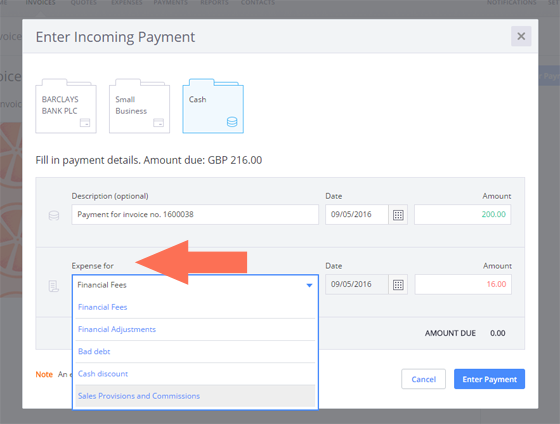Click the card icon in Barclays folder
The image size is (560, 424).
coord(85,123)
